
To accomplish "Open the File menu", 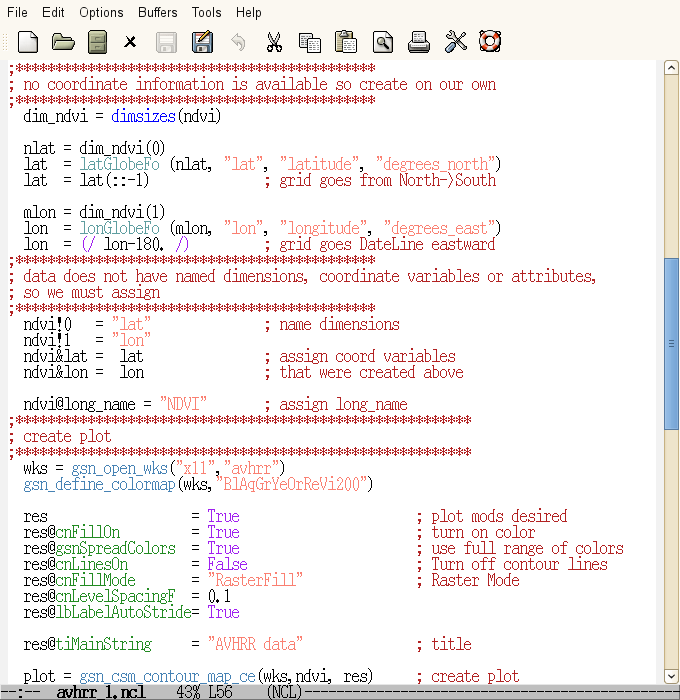I will click(17, 12).
